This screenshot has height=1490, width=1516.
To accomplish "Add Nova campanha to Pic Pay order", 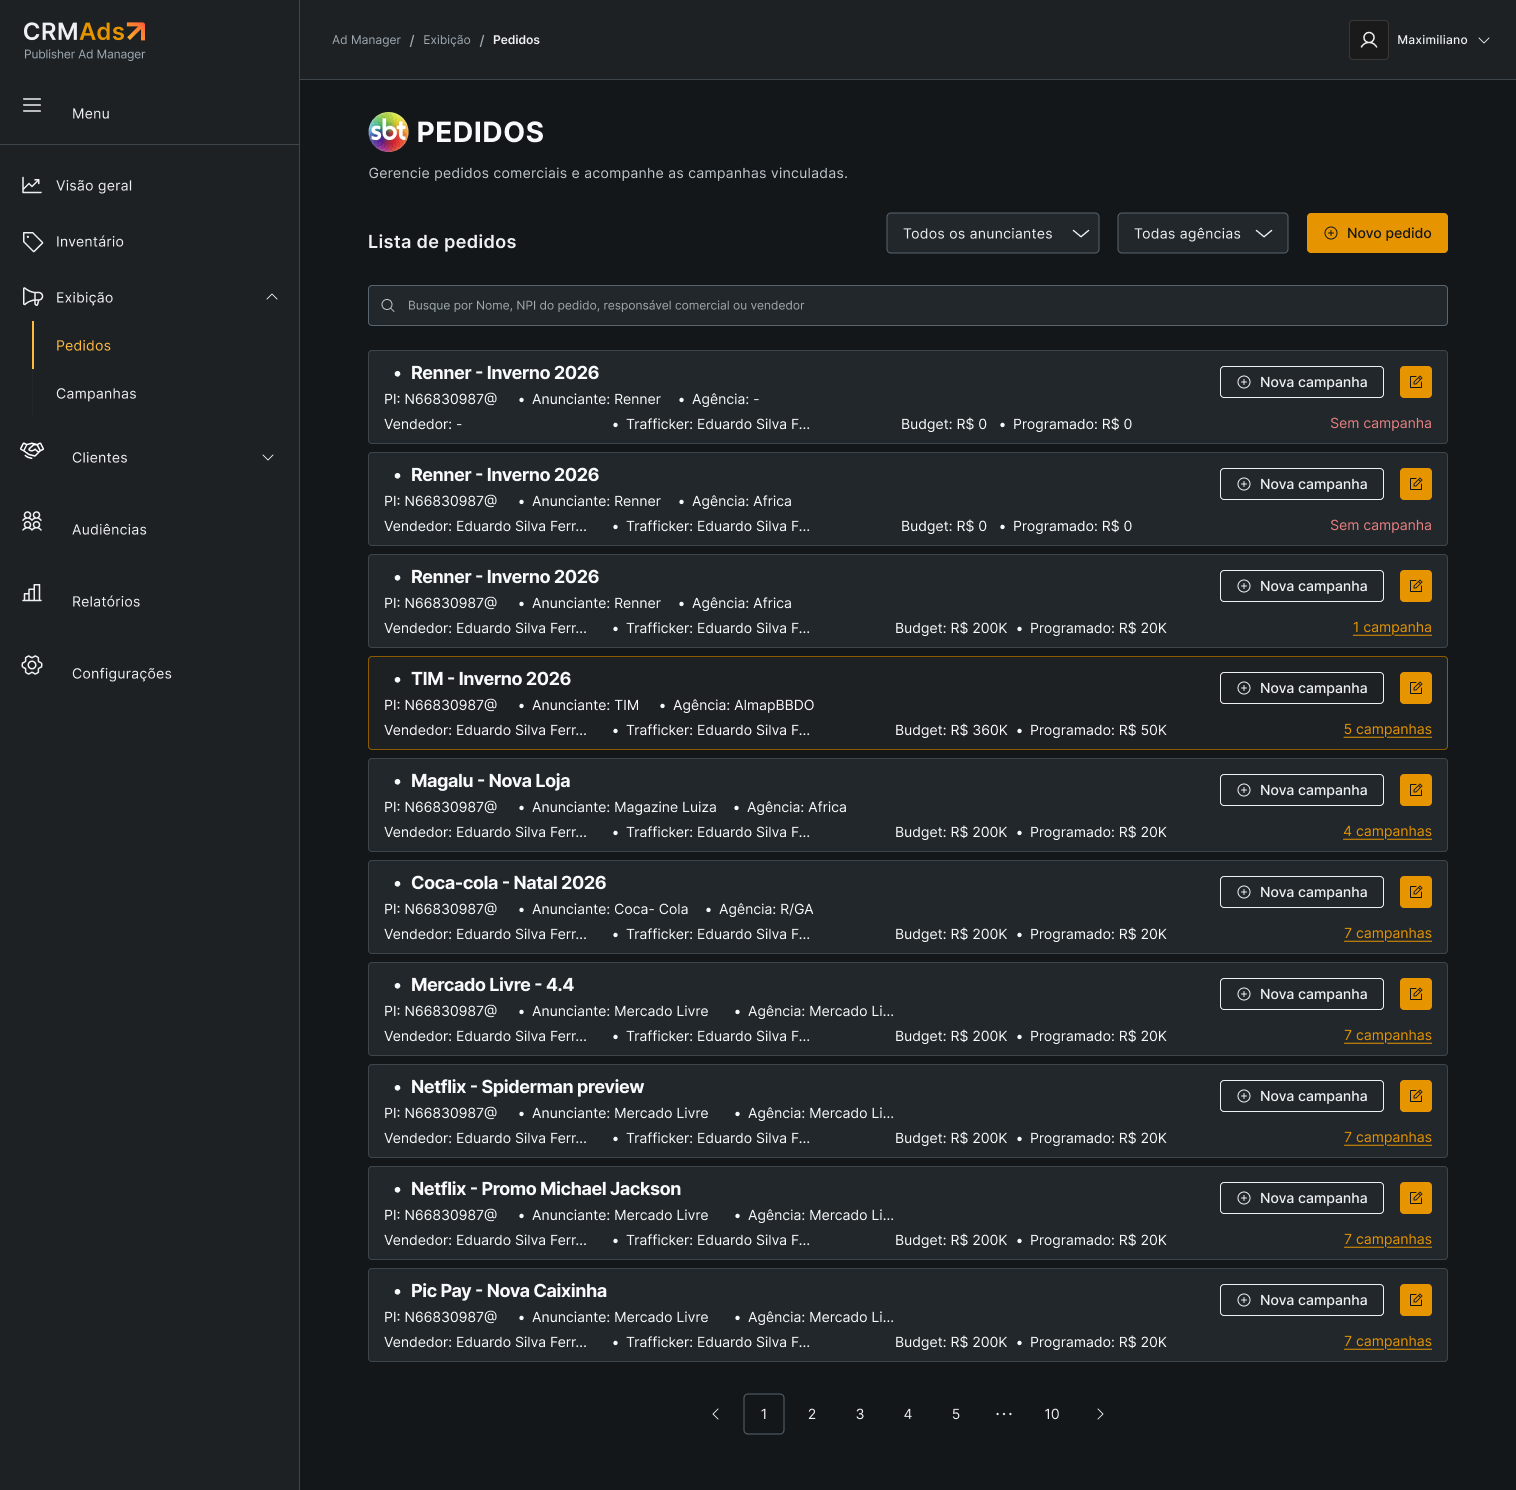I will click(x=1302, y=1300).
